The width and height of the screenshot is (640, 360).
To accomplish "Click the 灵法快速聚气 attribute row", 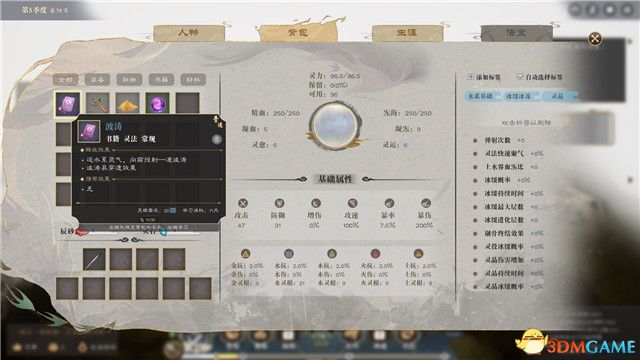I will point(508,153).
